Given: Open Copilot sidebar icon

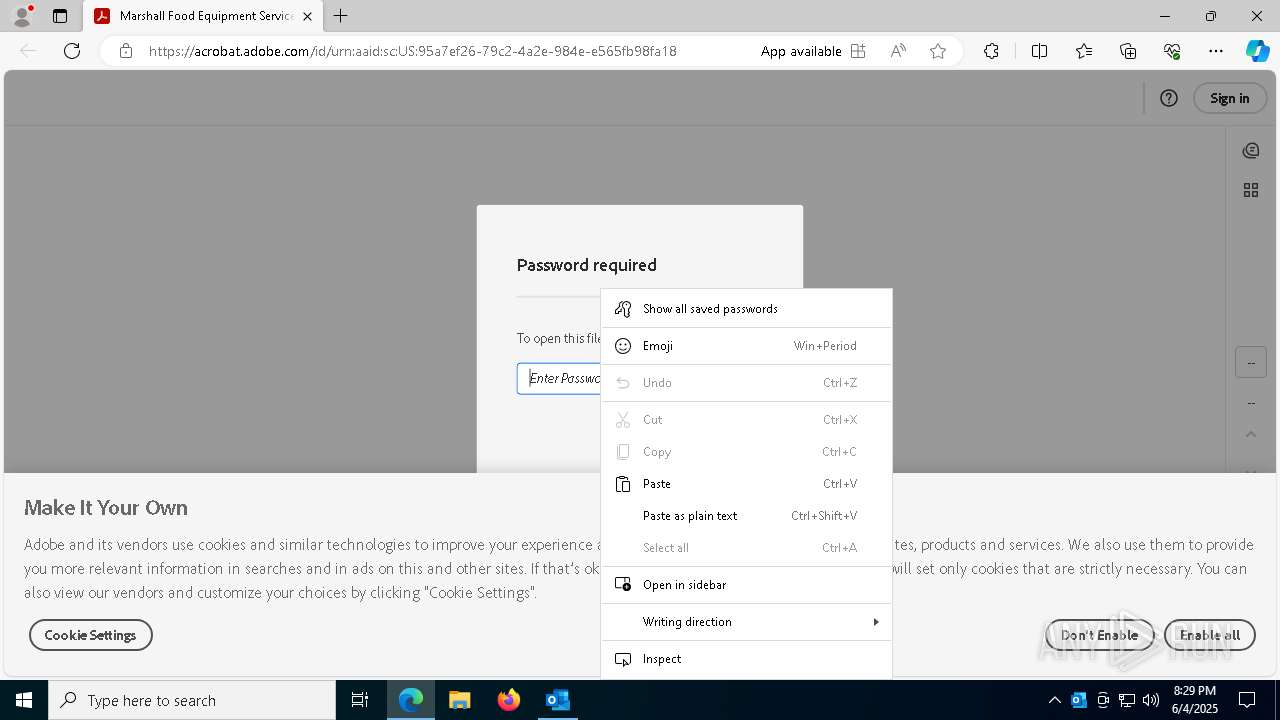Looking at the screenshot, I should click(x=1257, y=51).
